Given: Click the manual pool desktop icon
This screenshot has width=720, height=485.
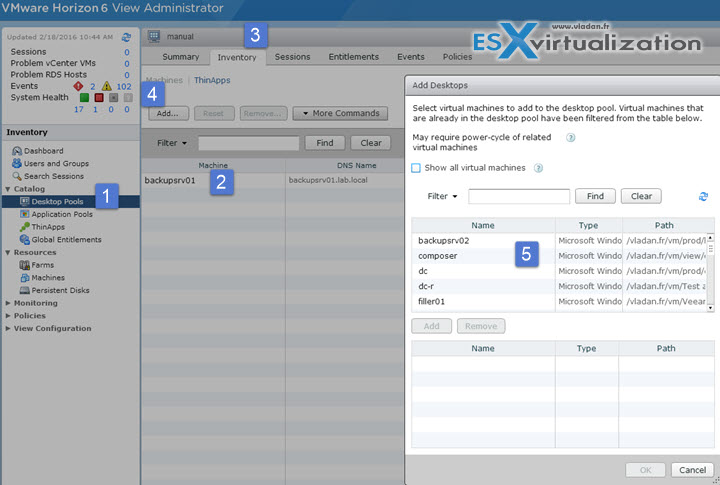Looking at the screenshot, I should [x=154, y=36].
